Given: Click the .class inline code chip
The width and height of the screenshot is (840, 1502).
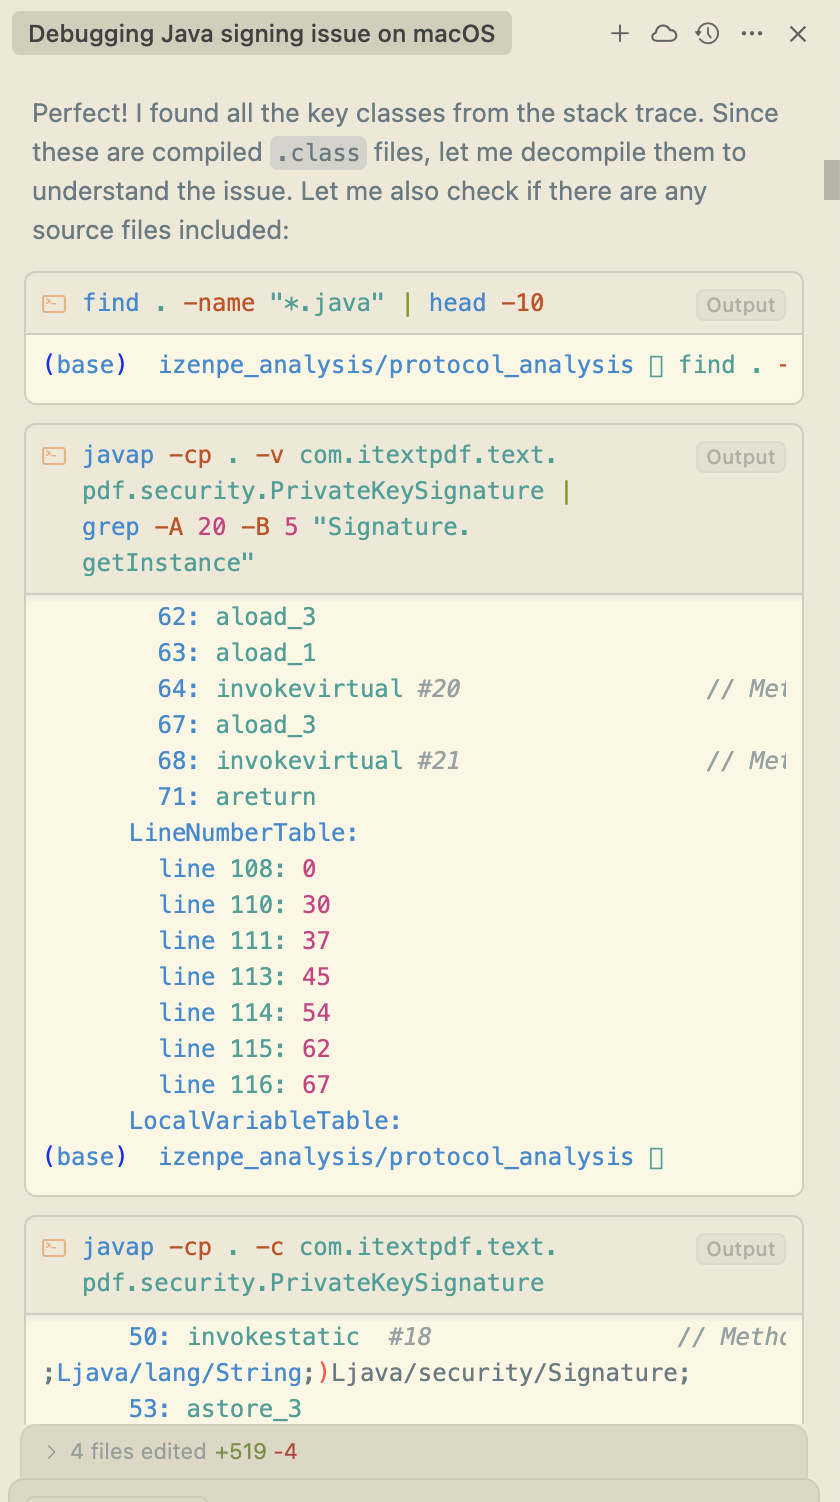Looking at the screenshot, I should click(318, 152).
